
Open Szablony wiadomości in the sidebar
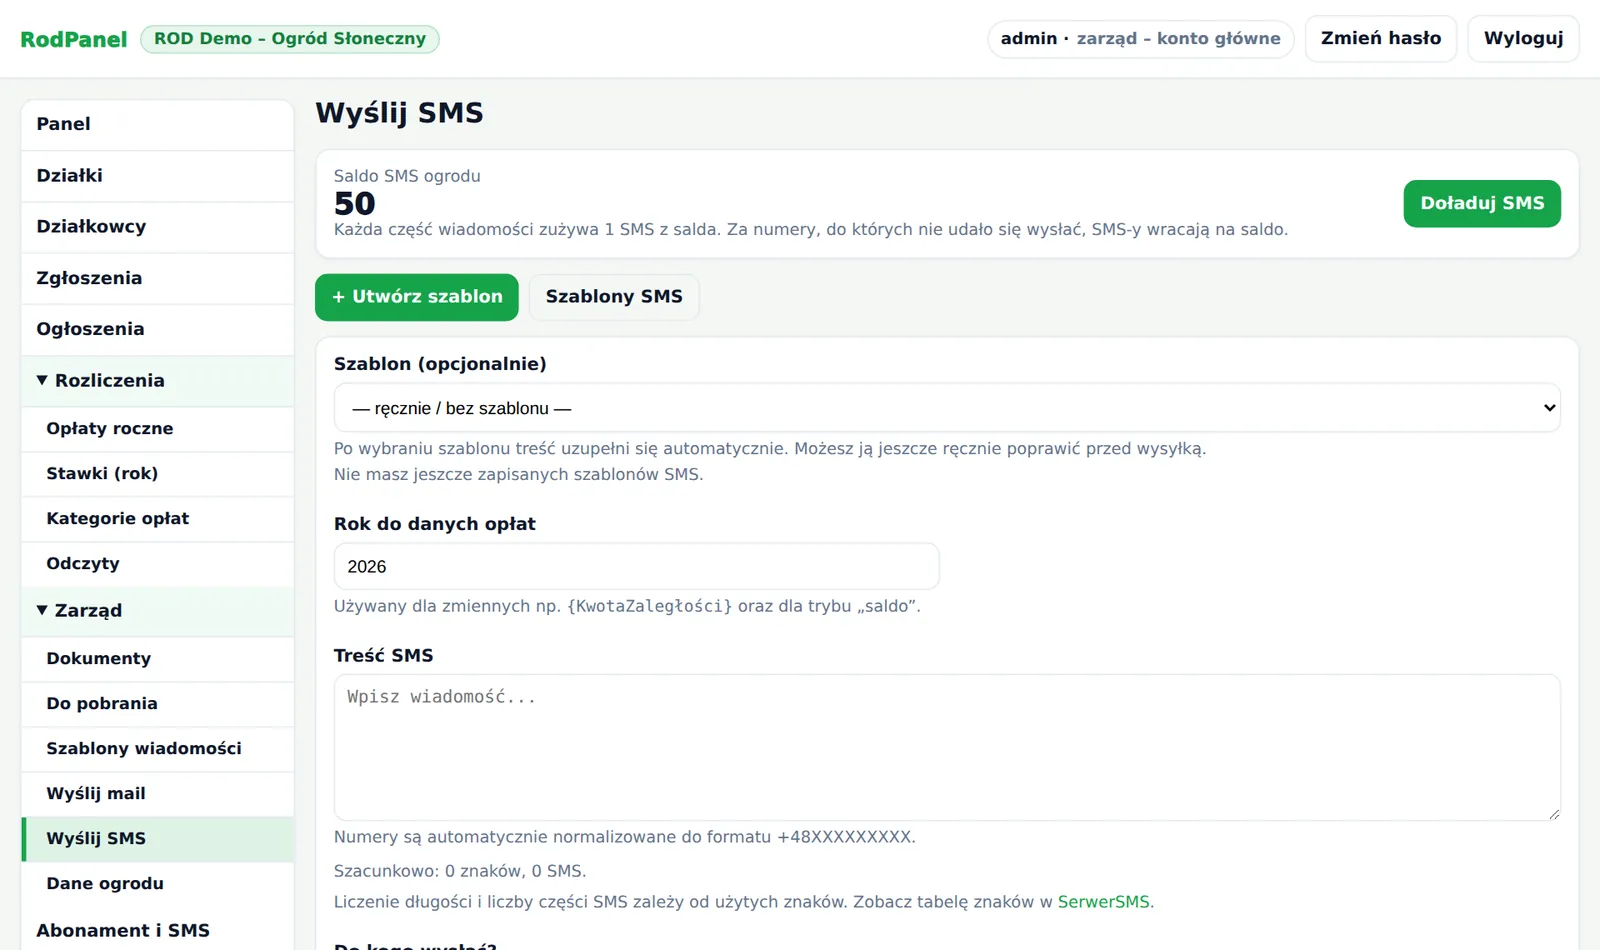point(157,749)
